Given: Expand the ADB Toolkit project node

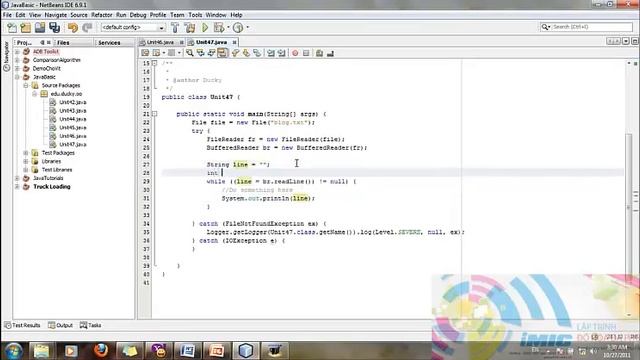Looking at the screenshot, I should [x=17, y=52].
